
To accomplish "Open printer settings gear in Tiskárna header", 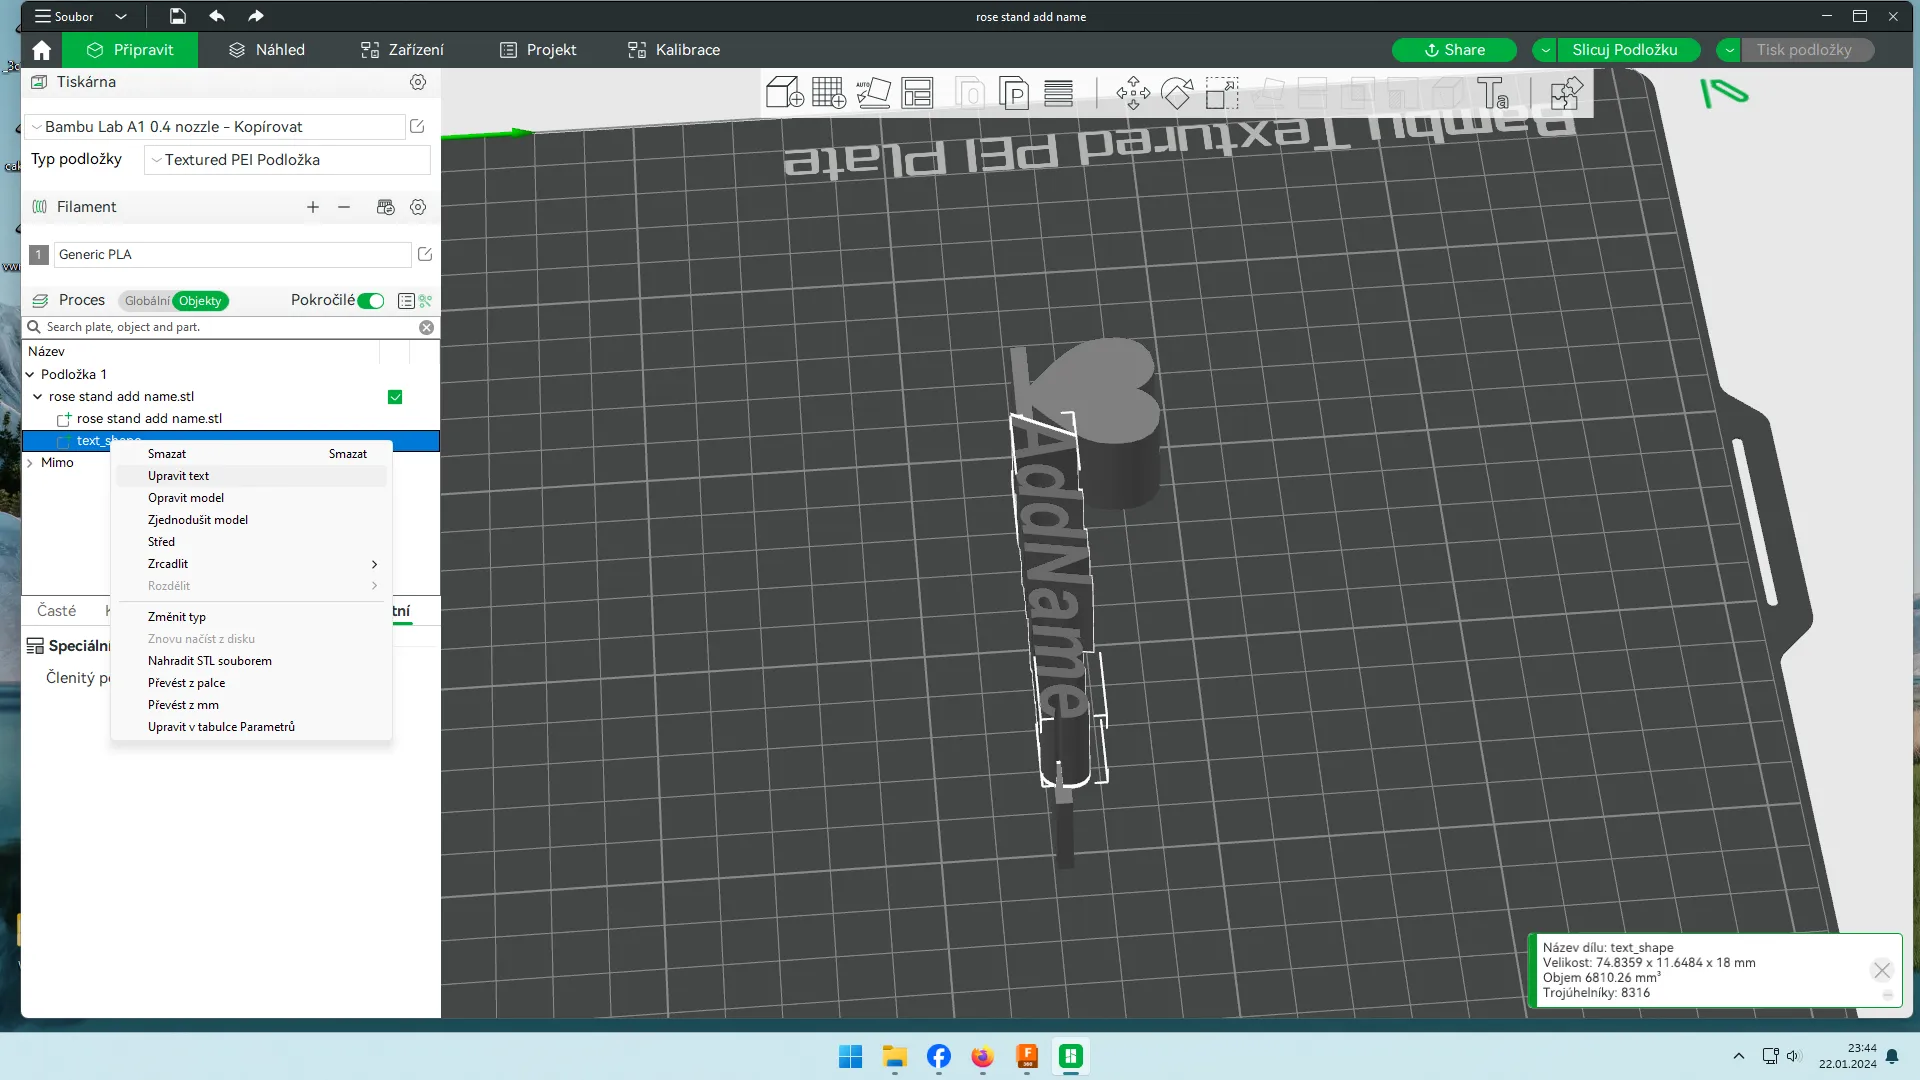I will click(x=418, y=82).
